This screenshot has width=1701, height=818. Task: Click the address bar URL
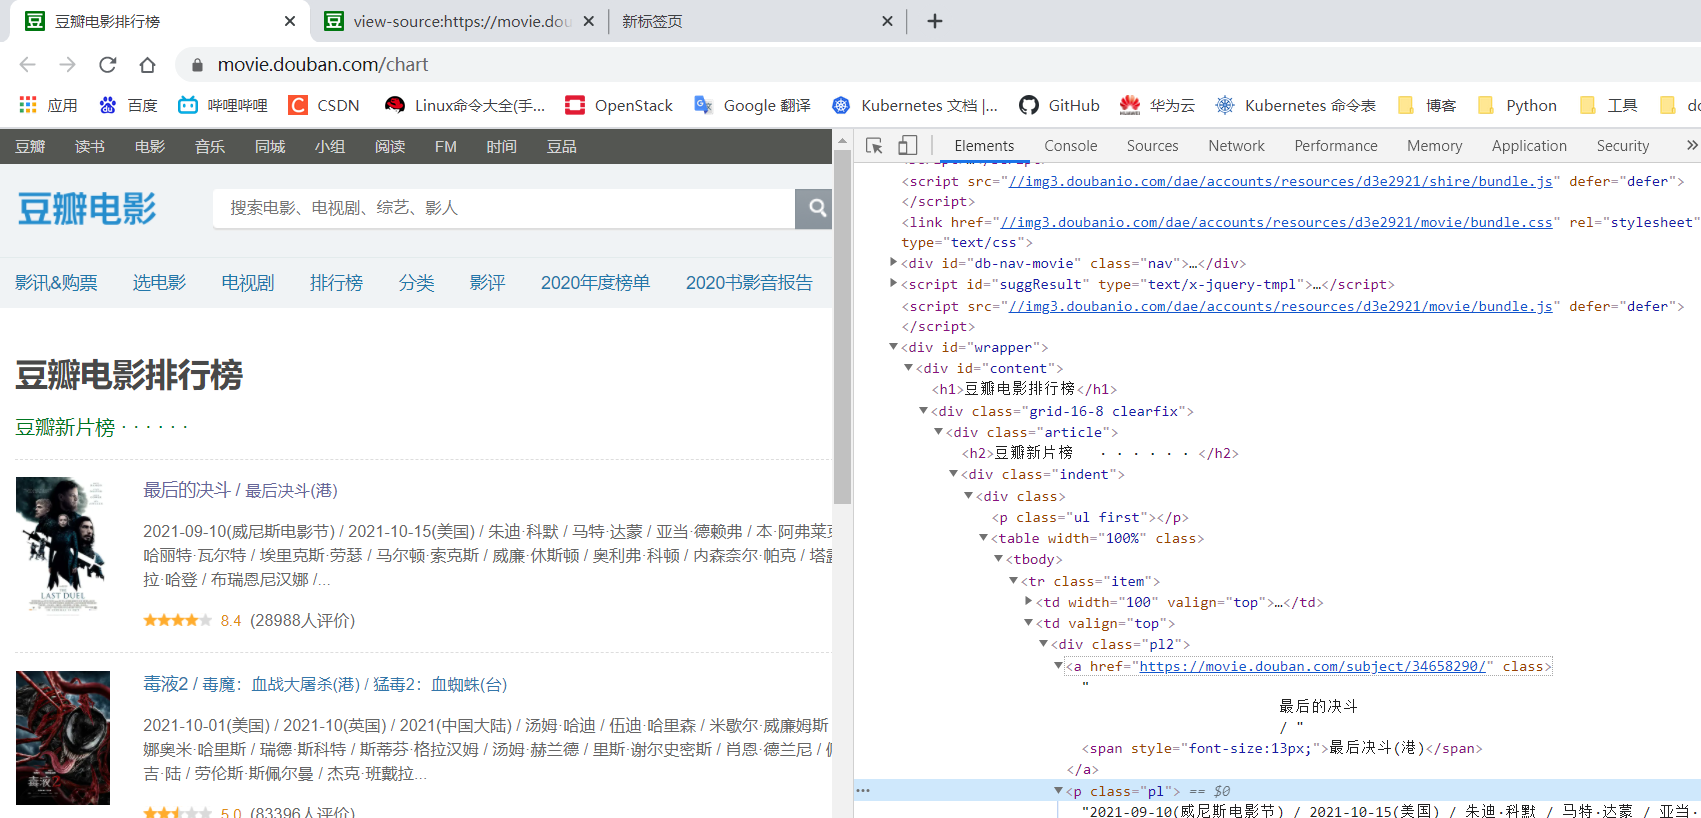(x=323, y=65)
